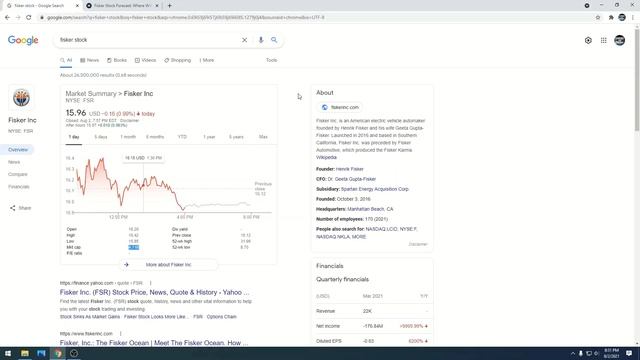Screen dimensions: 640x360
Task: Click Dr. Geeta Gupta-Fisker link
Action: click(x=351, y=179)
